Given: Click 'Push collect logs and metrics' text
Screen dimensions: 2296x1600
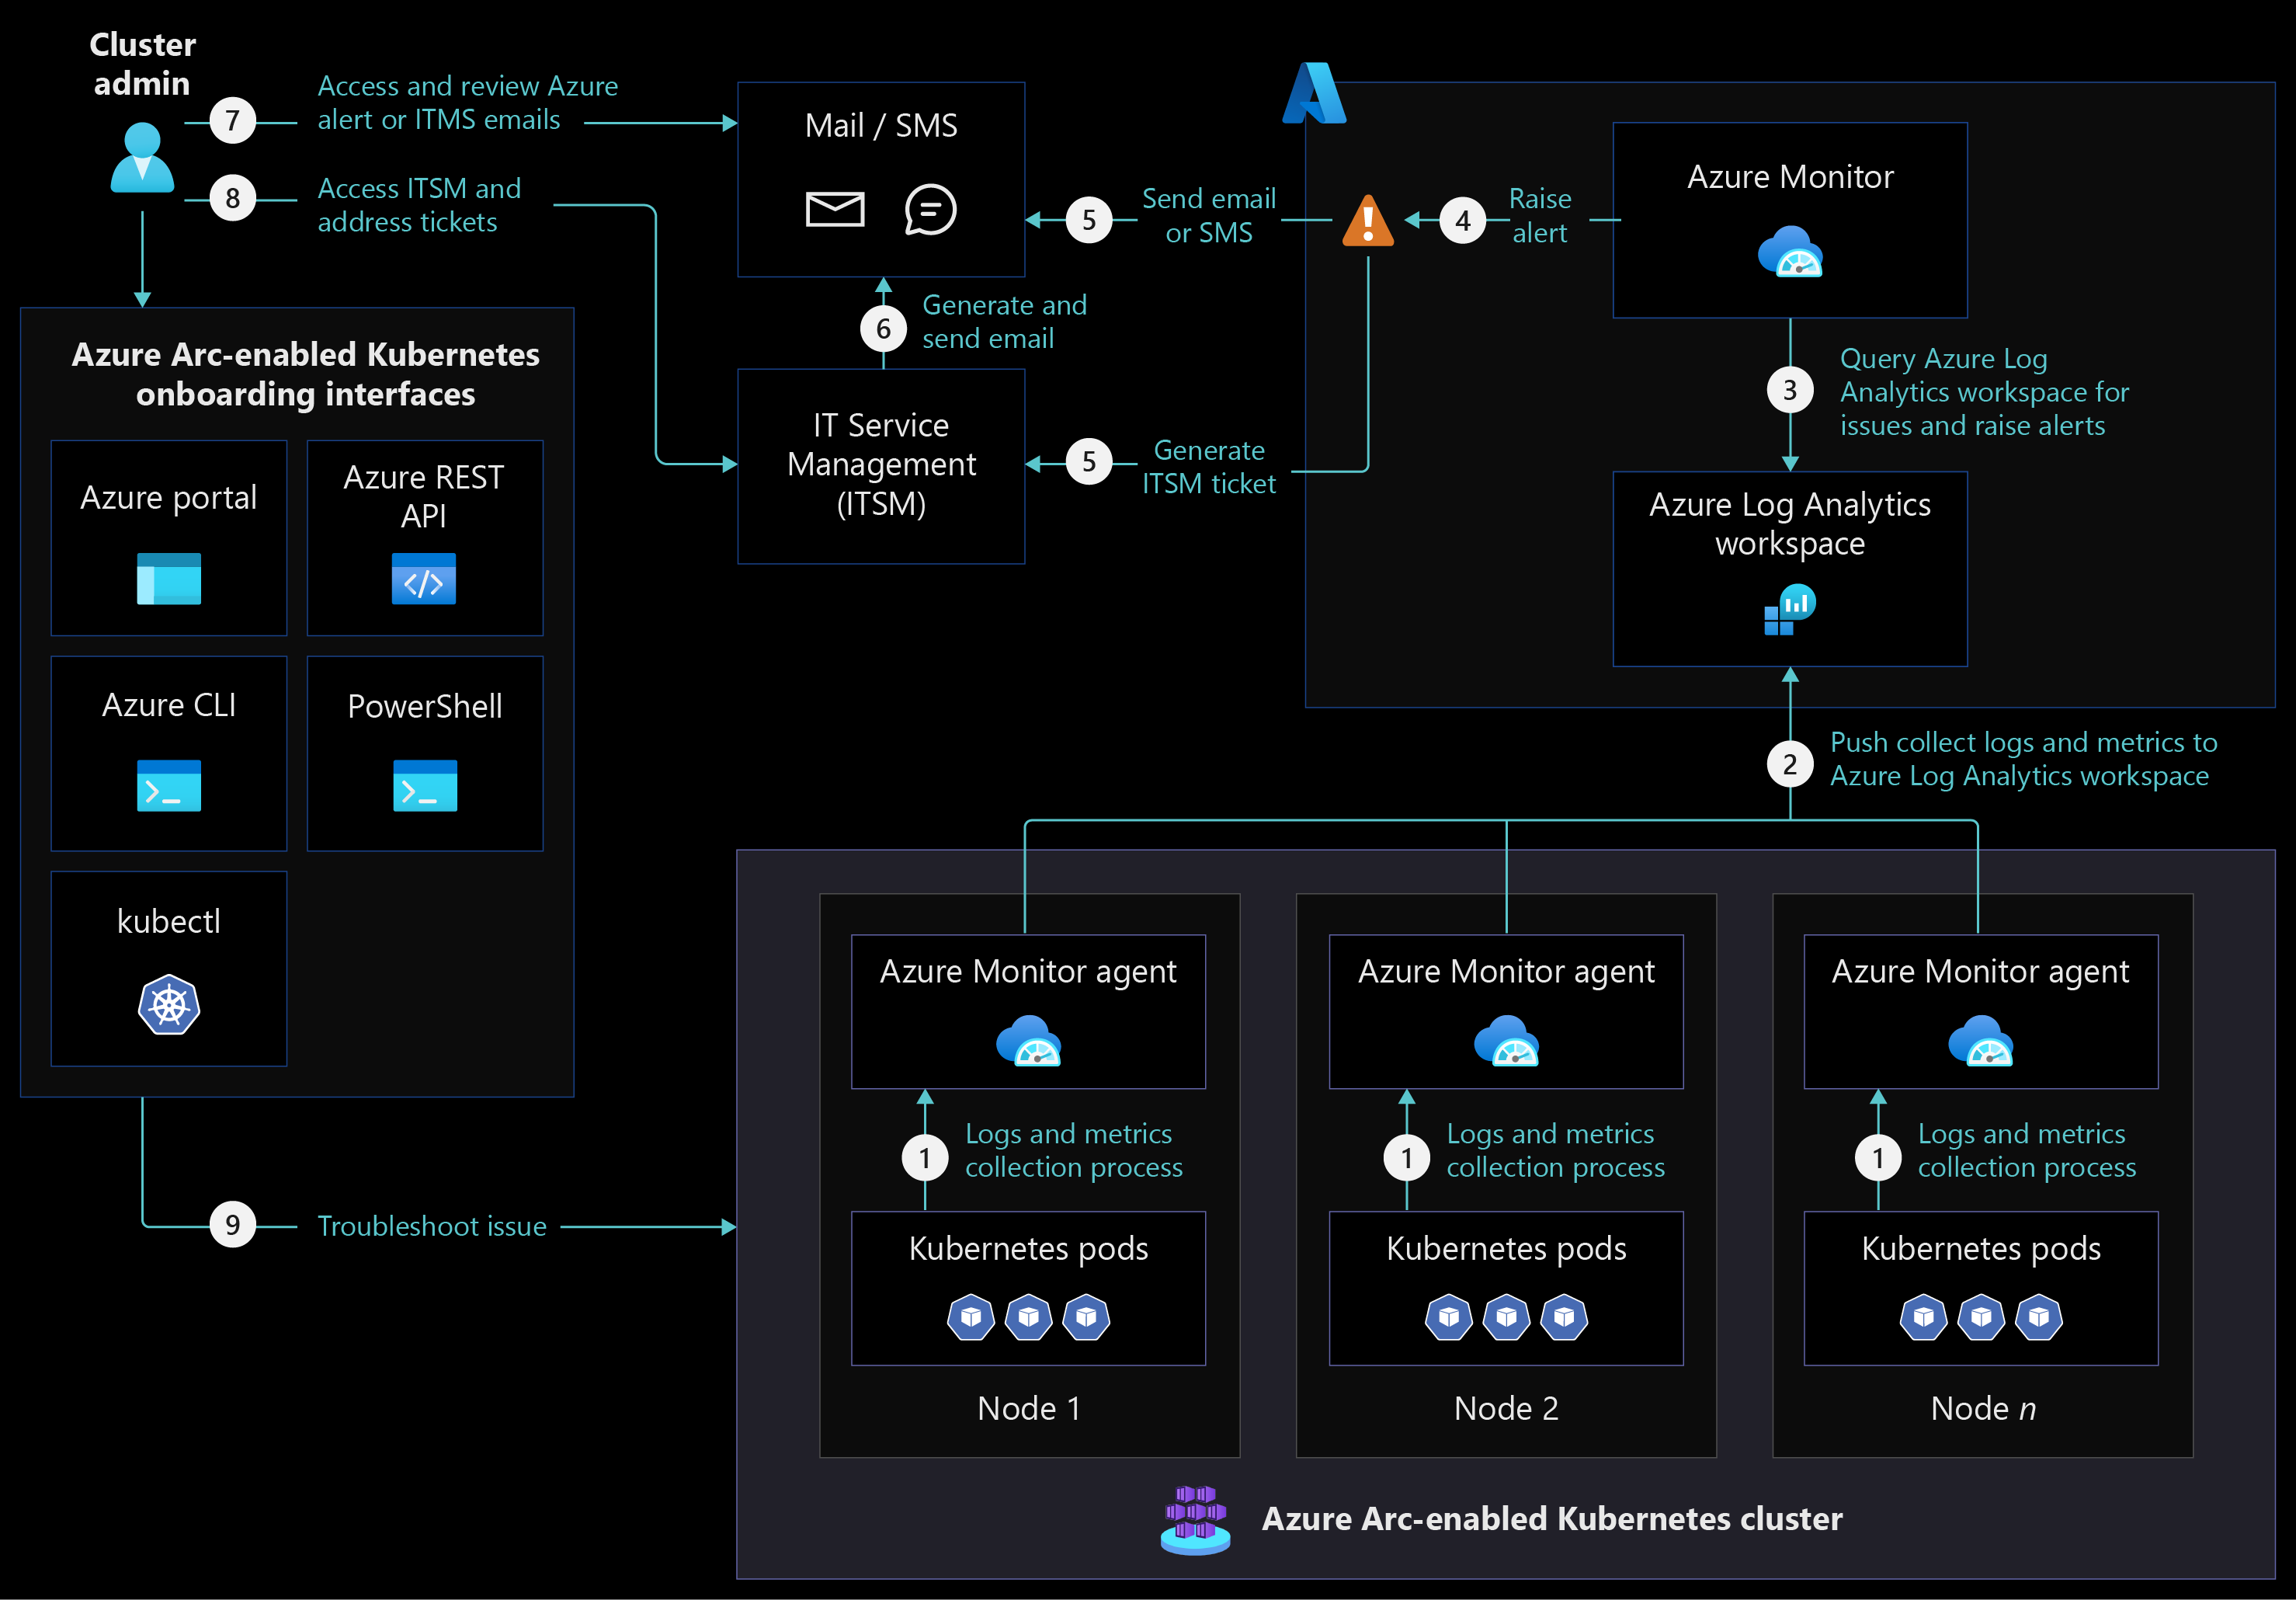Looking at the screenshot, I should coord(2024,759).
